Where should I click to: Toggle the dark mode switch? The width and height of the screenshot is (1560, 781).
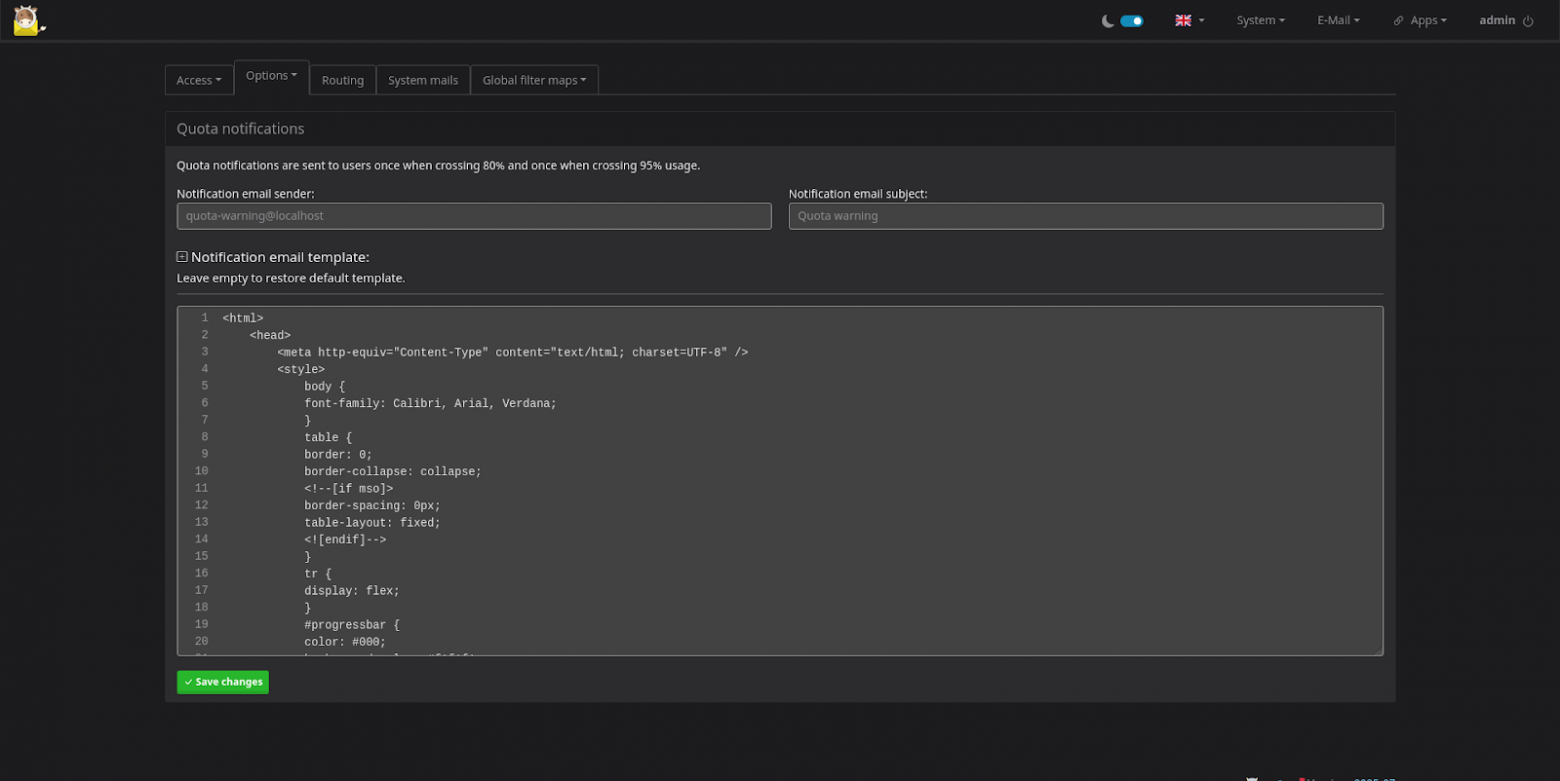click(1132, 21)
